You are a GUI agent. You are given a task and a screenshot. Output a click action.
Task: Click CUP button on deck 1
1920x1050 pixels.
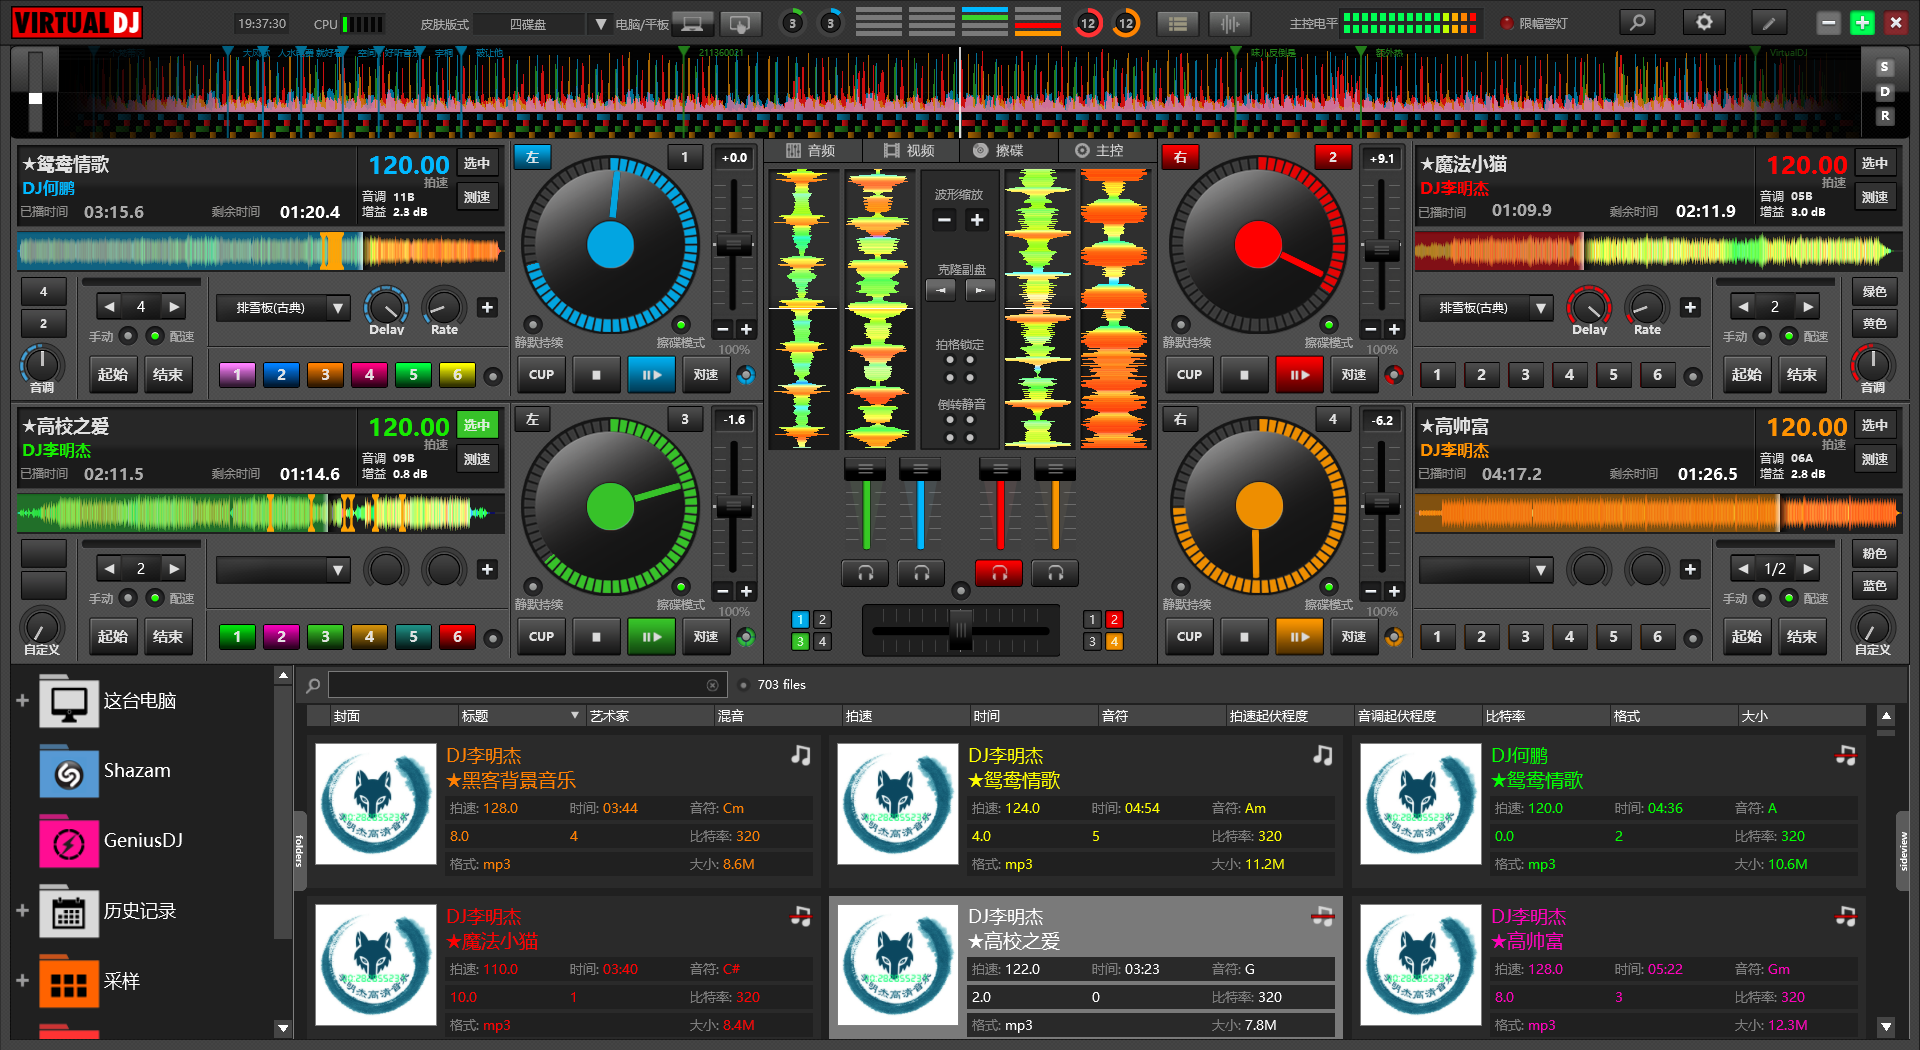[541, 375]
